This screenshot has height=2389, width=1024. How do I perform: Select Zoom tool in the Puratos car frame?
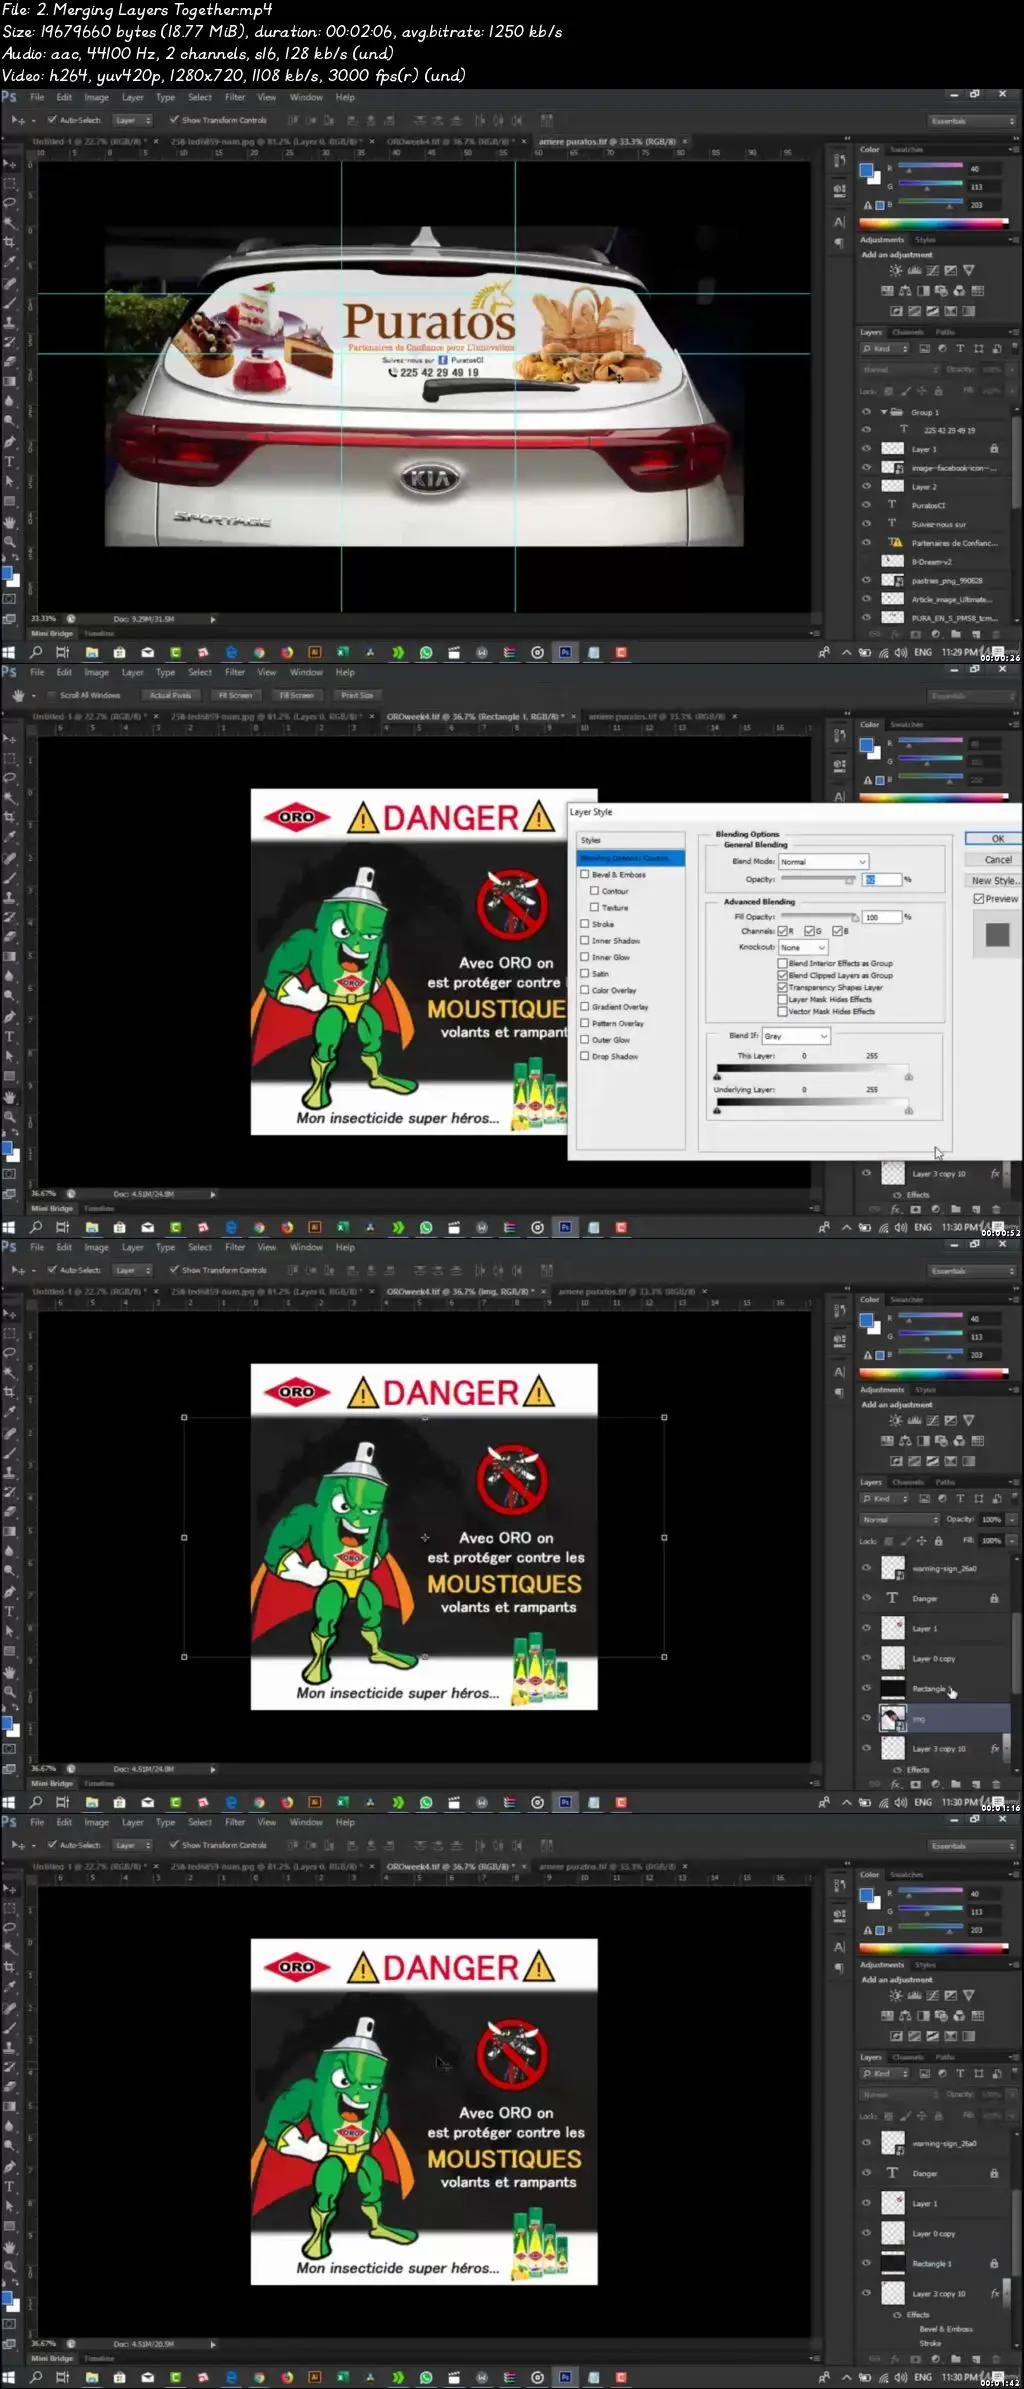tap(10, 541)
